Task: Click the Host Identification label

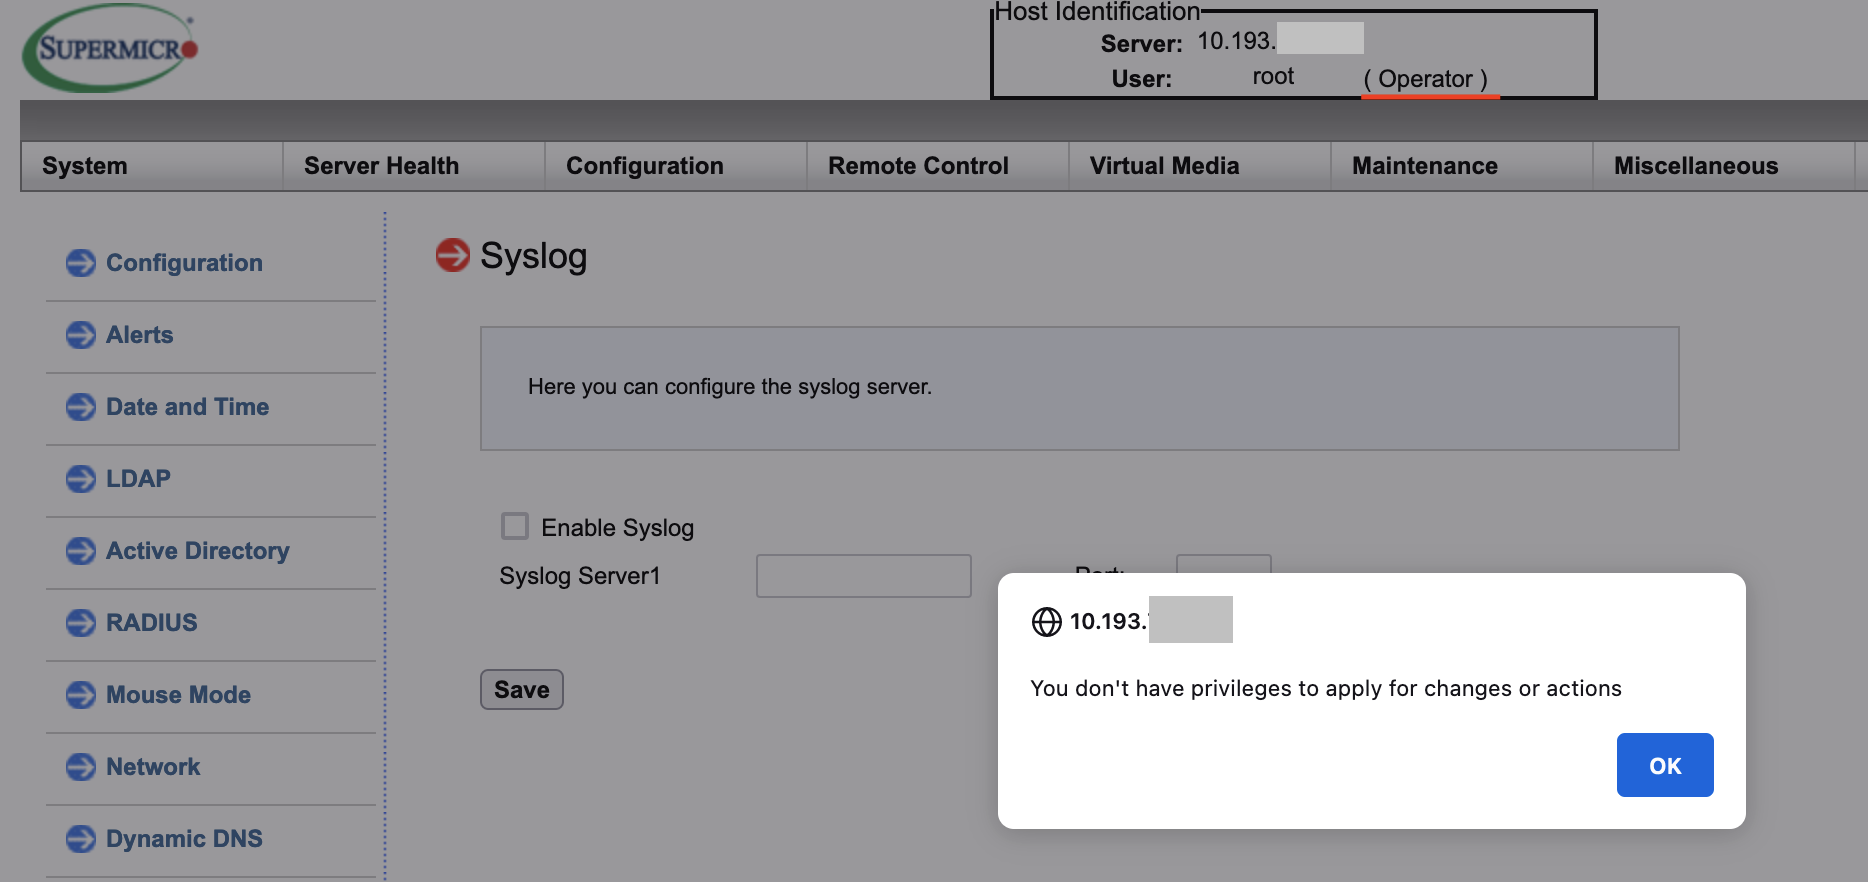Action: click(1098, 12)
